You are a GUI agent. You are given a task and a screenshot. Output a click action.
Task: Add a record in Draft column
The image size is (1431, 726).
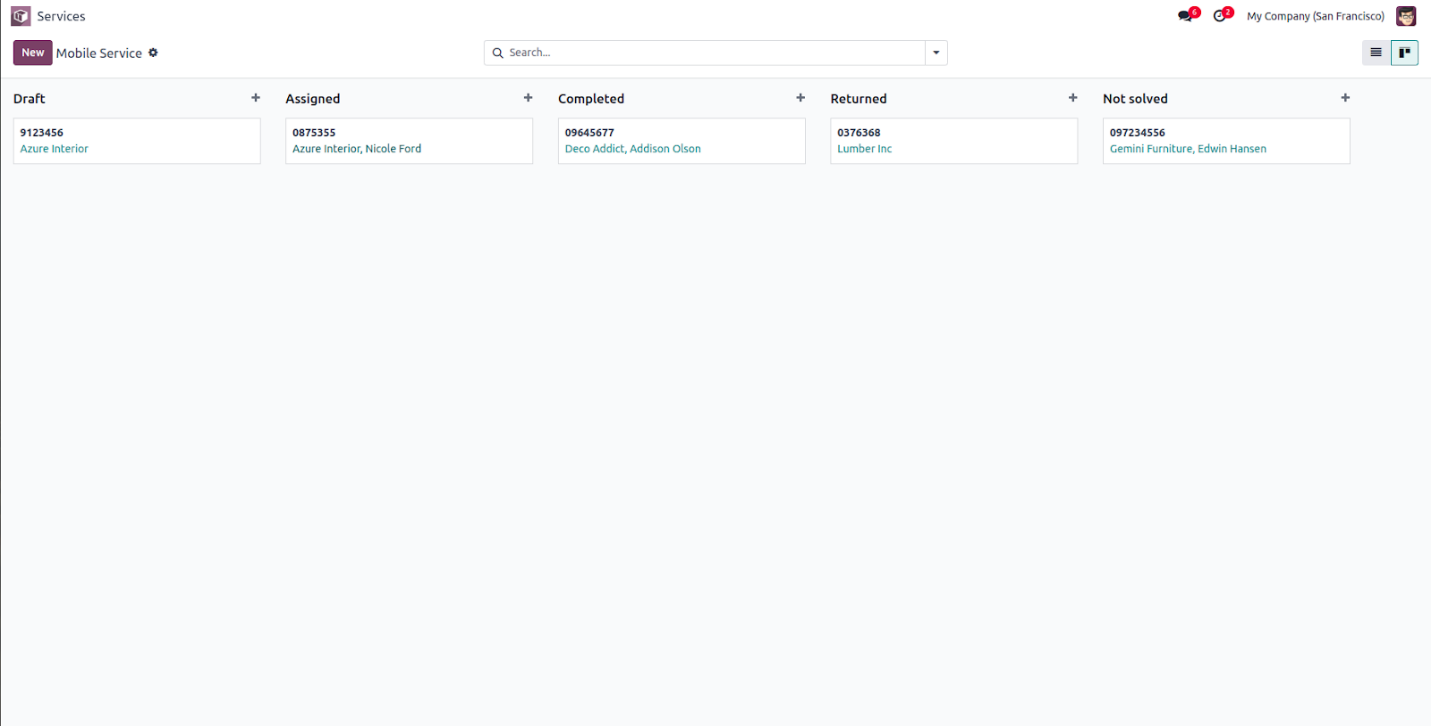(255, 98)
